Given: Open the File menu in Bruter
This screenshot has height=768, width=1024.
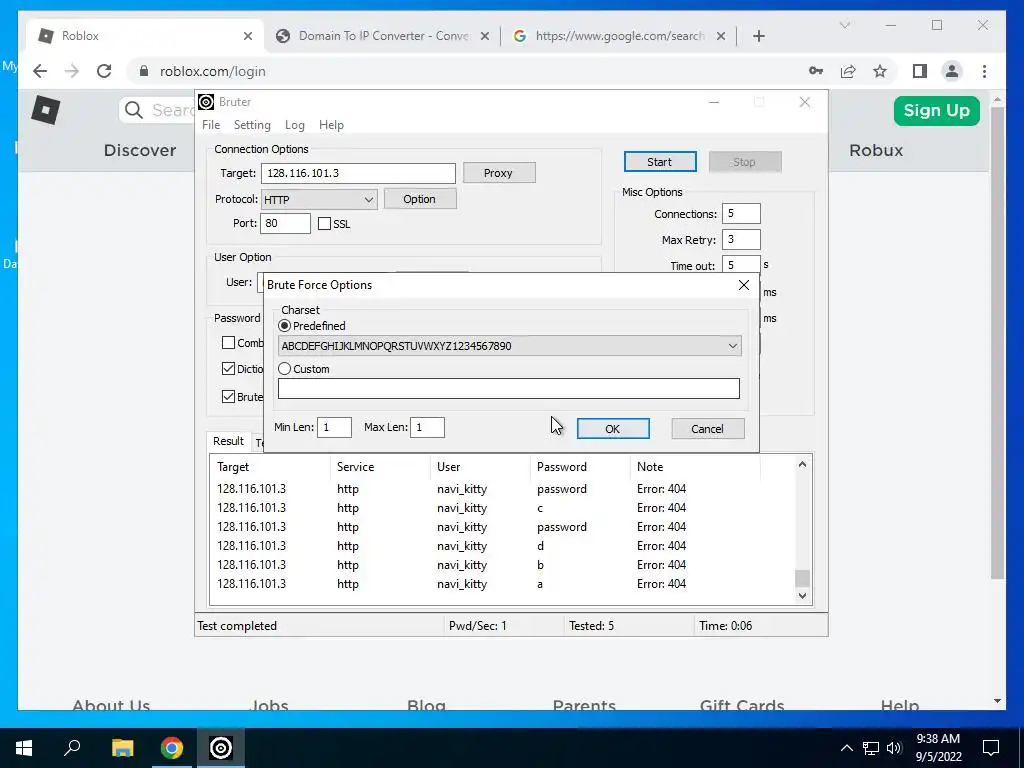Looking at the screenshot, I should 211,125.
